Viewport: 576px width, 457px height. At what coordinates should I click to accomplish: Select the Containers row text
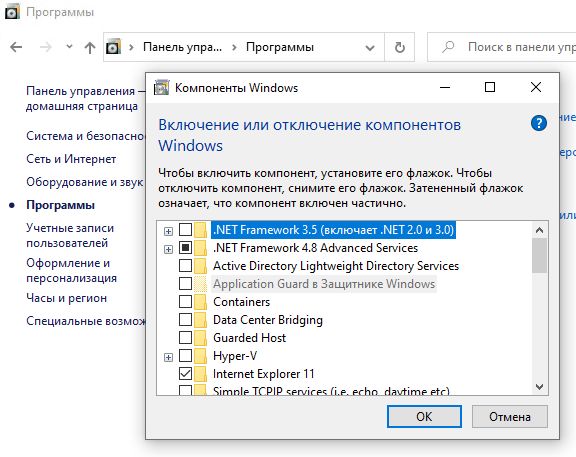[241, 302]
